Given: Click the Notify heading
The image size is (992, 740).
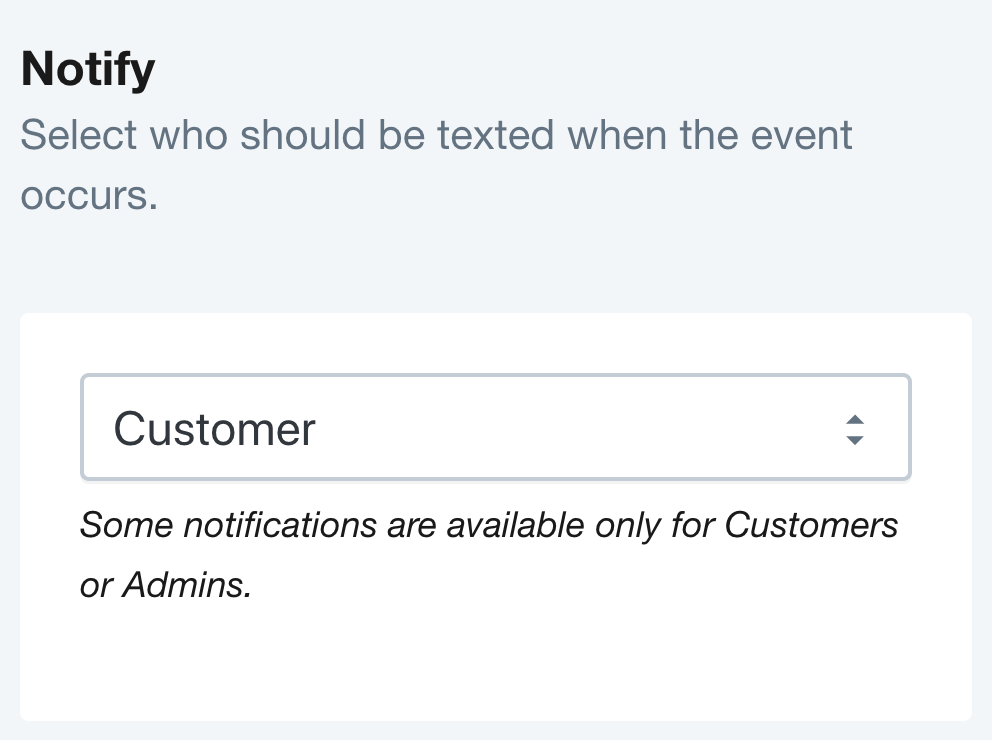Looking at the screenshot, I should click(x=87, y=67).
